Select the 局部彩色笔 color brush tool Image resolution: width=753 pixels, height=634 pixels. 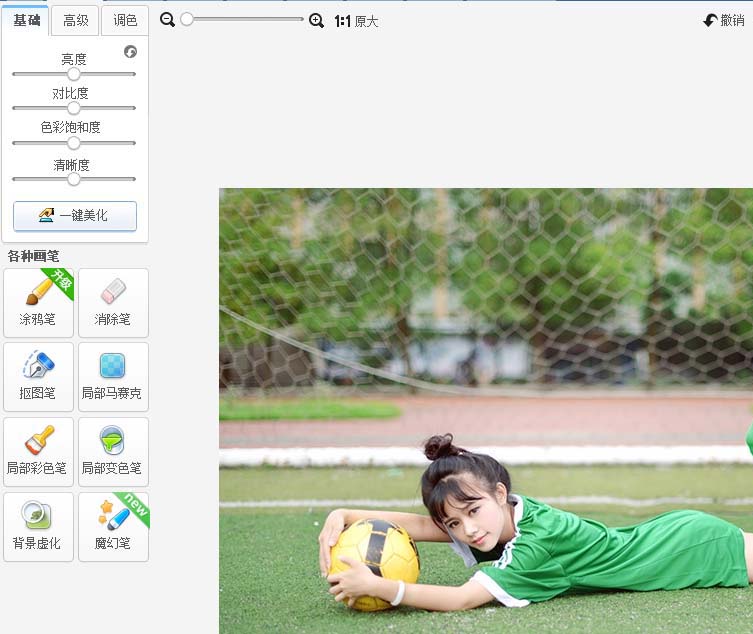click(38, 452)
